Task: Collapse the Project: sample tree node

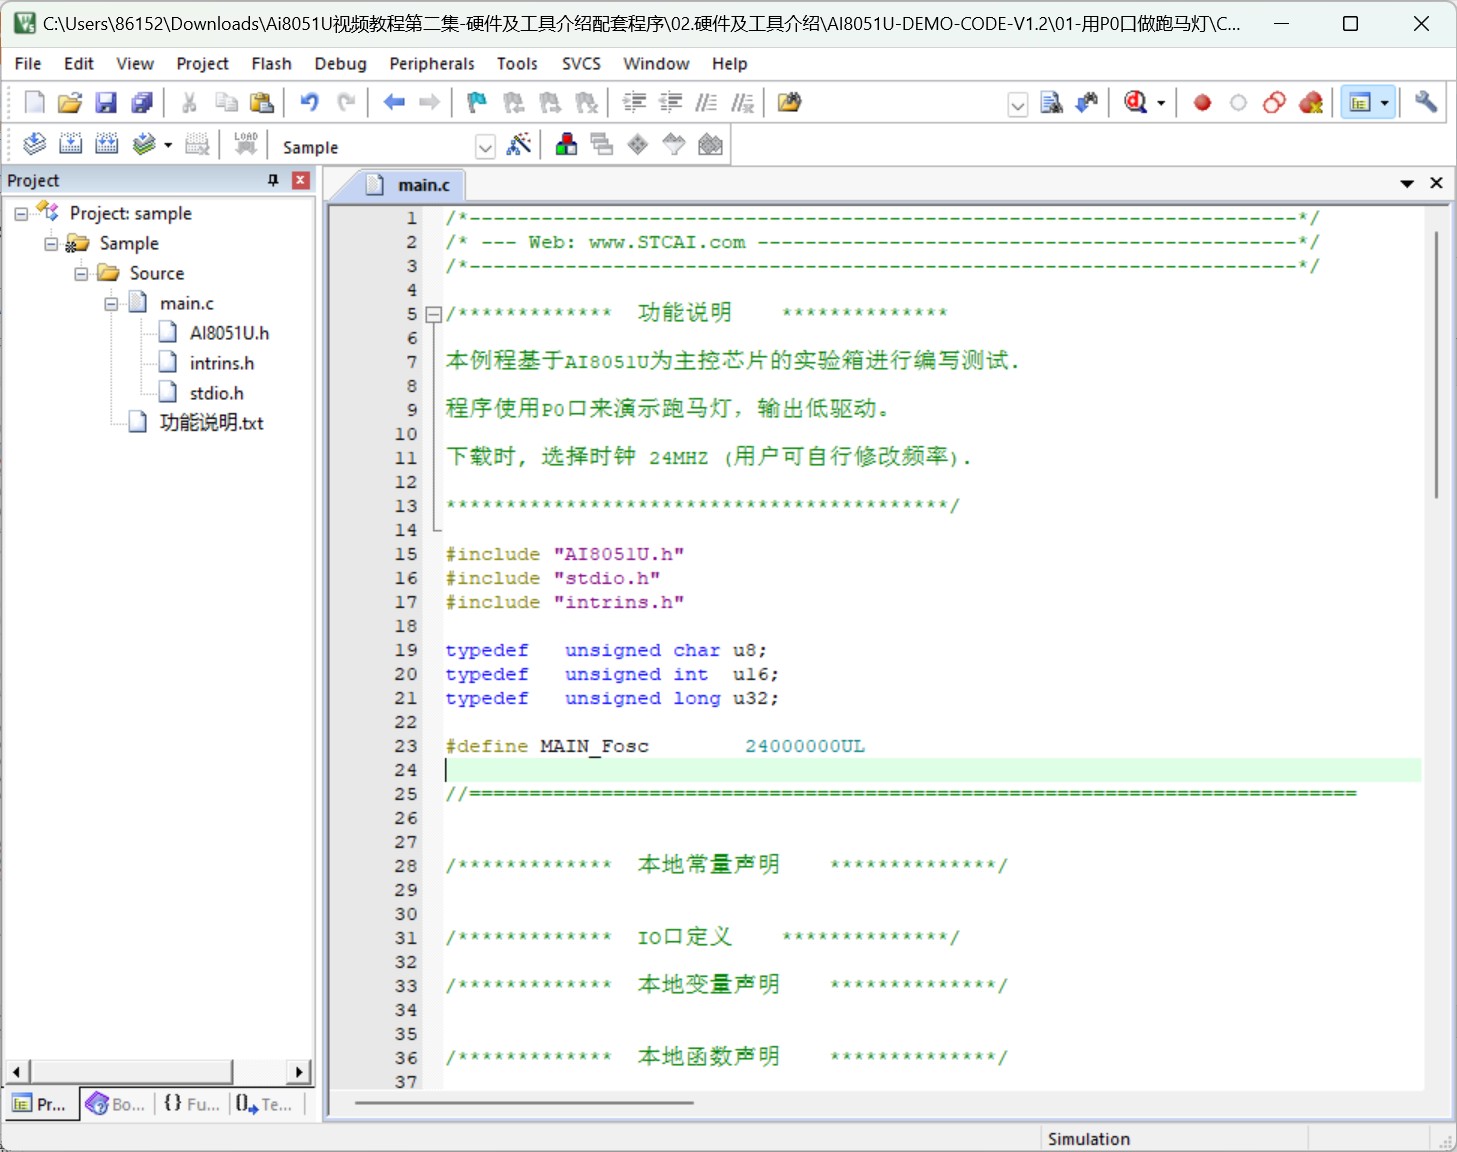Action: click(x=21, y=213)
